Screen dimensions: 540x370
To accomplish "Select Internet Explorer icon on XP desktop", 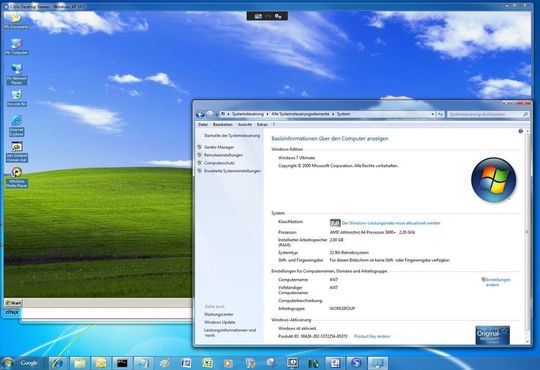I will (x=16, y=125).
